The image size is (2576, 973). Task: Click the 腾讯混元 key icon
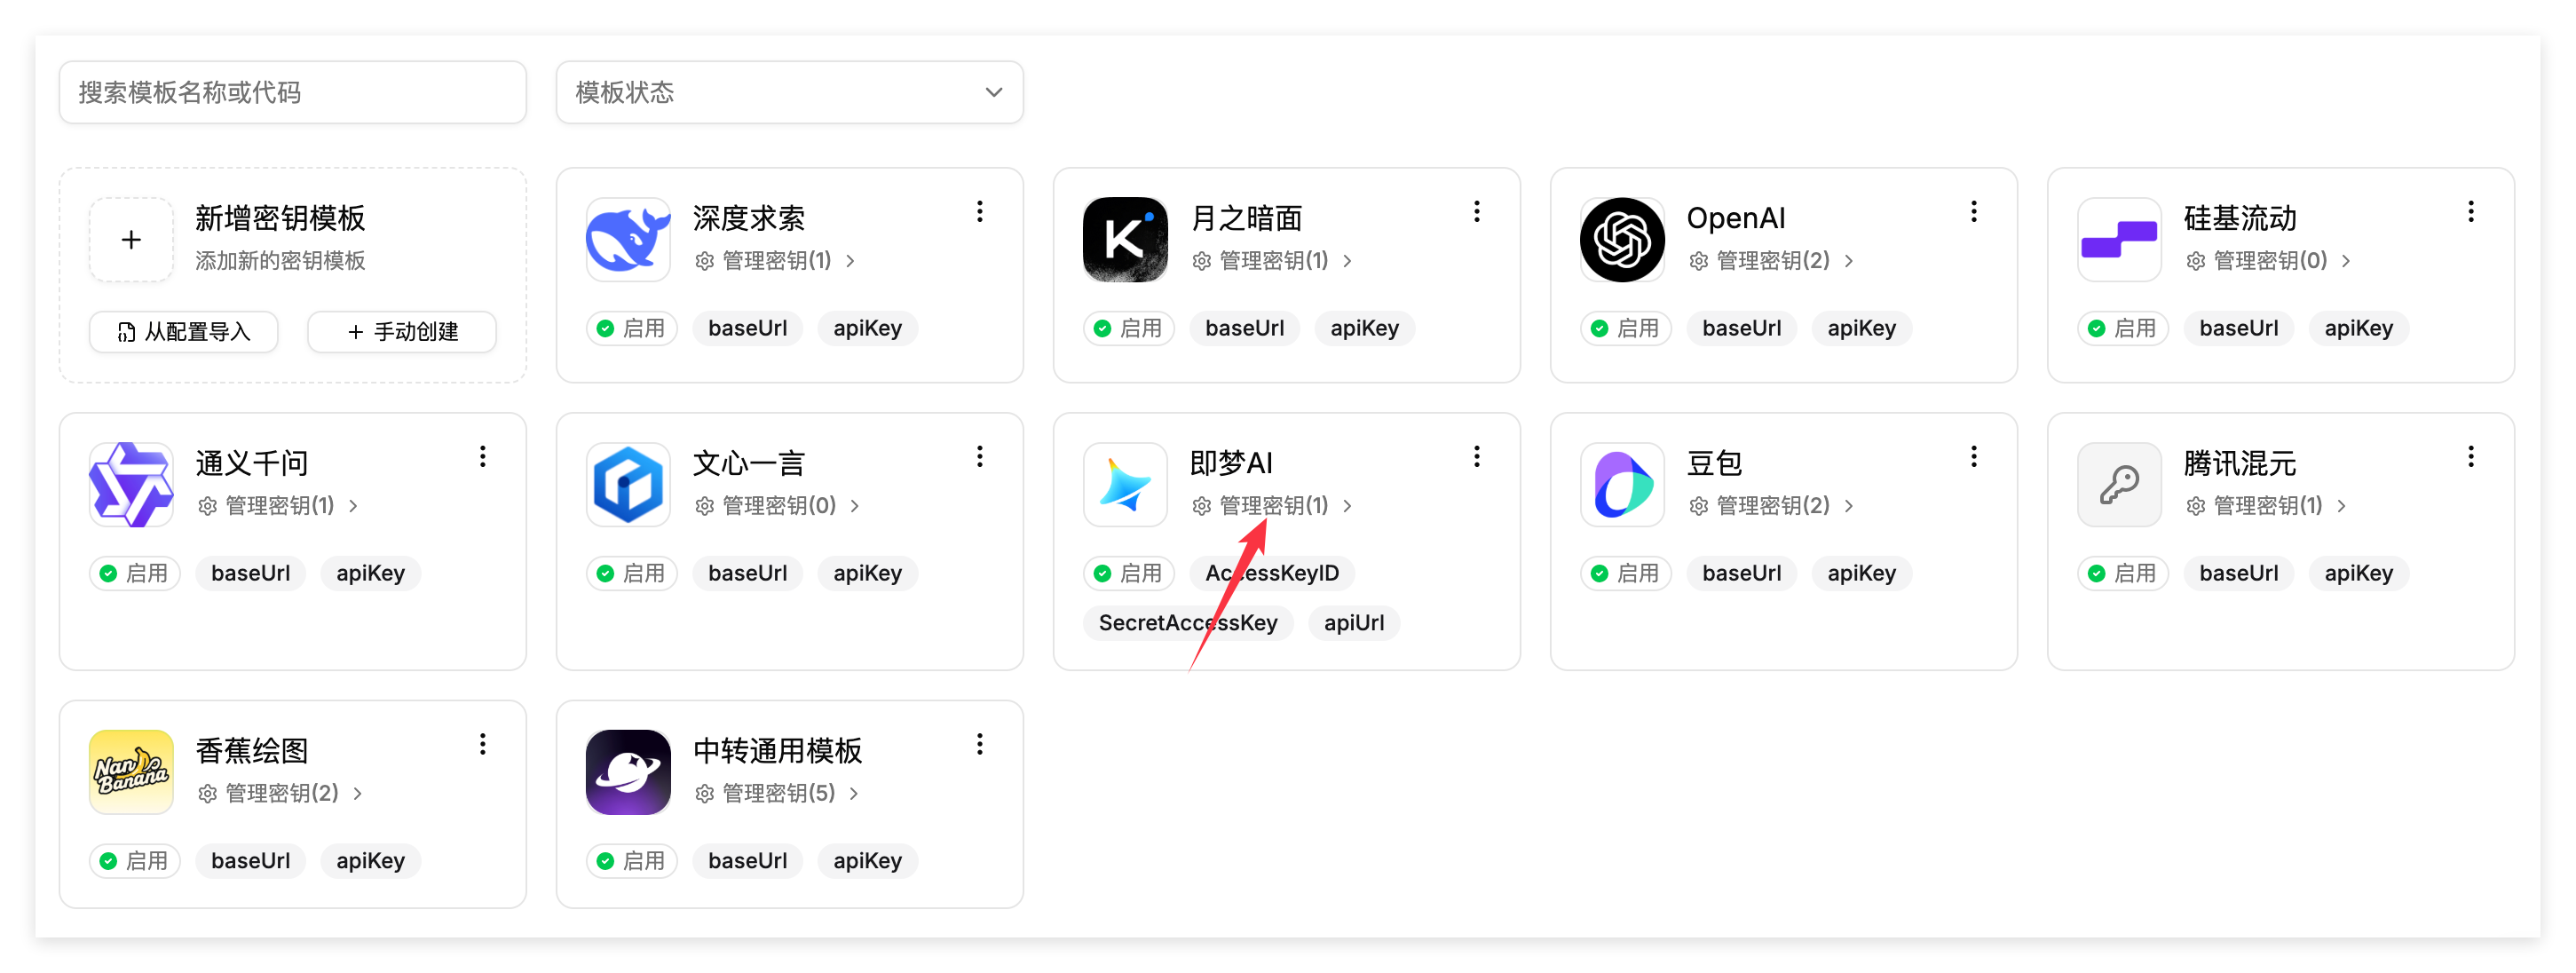[2119, 485]
